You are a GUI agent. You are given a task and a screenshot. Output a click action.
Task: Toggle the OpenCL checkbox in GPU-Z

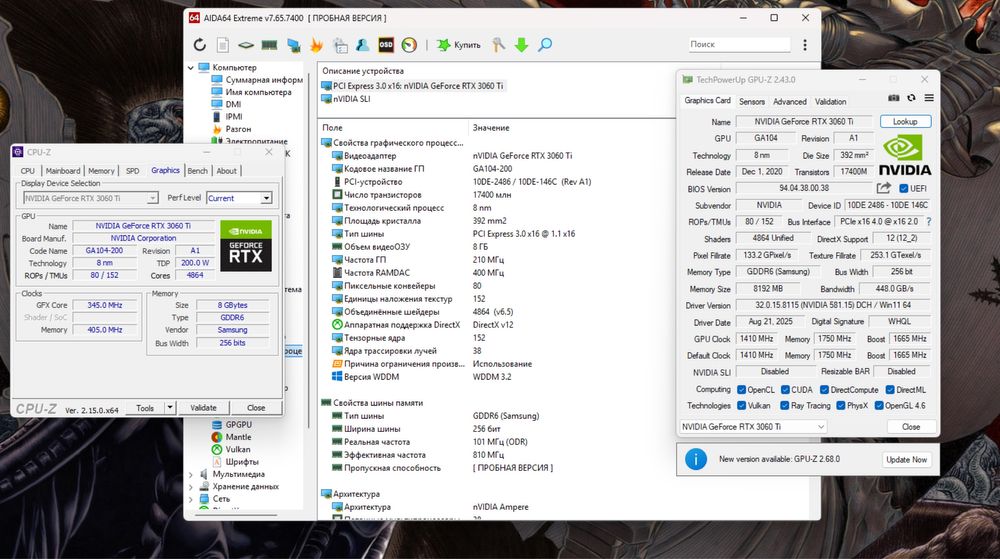[x=741, y=389]
